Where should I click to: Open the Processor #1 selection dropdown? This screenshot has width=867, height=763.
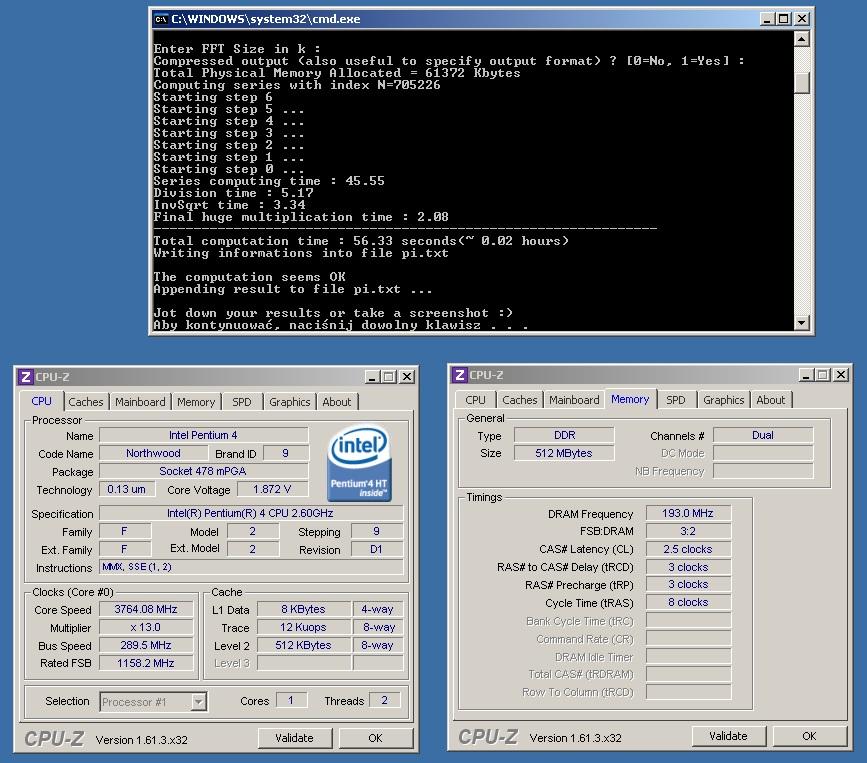pos(198,702)
